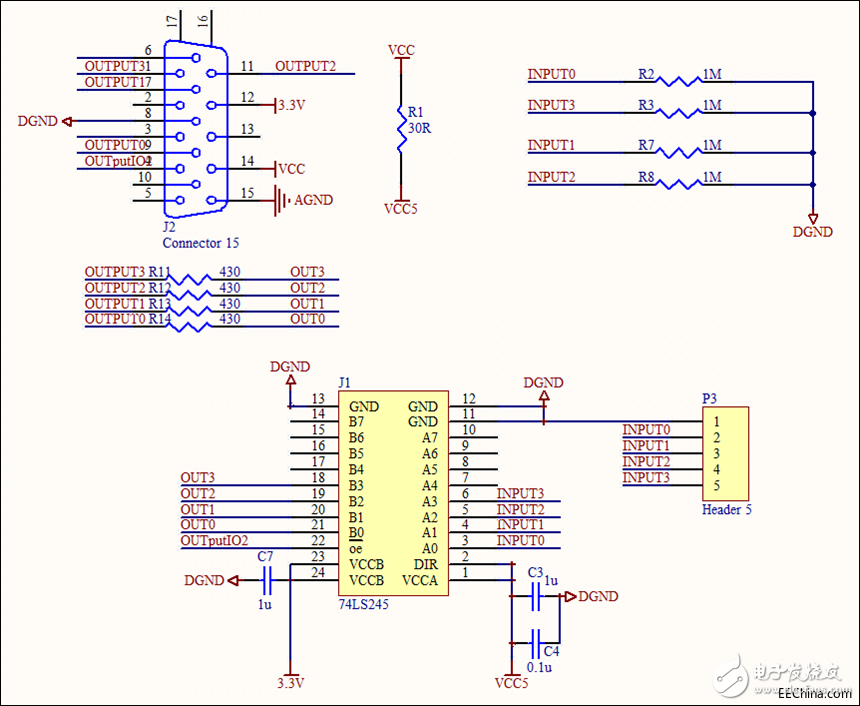The height and width of the screenshot is (706, 860).
Task: Click the OUTPUT2 net label at pin 11
Action: (x=305, y=67)
